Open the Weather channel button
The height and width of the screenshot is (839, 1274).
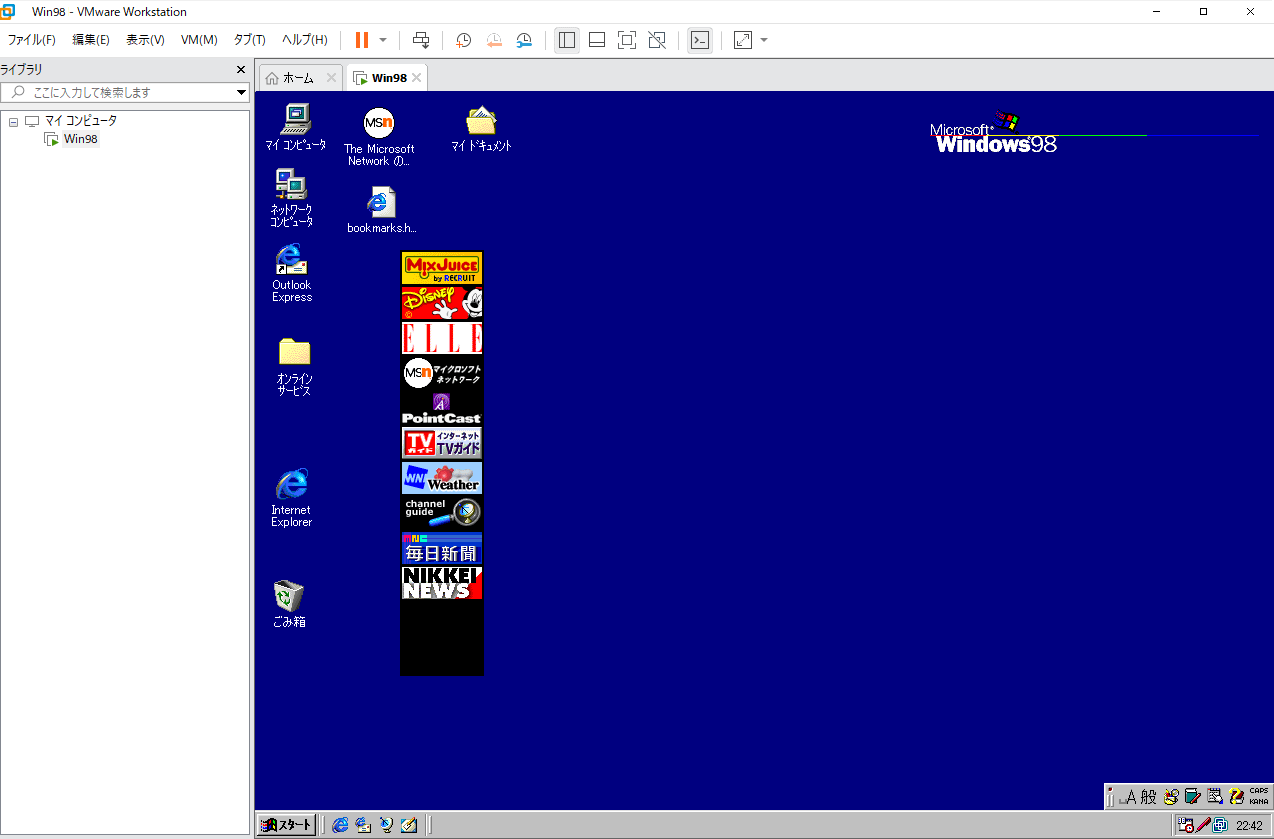pyautogui.click(x=442, y=478)
